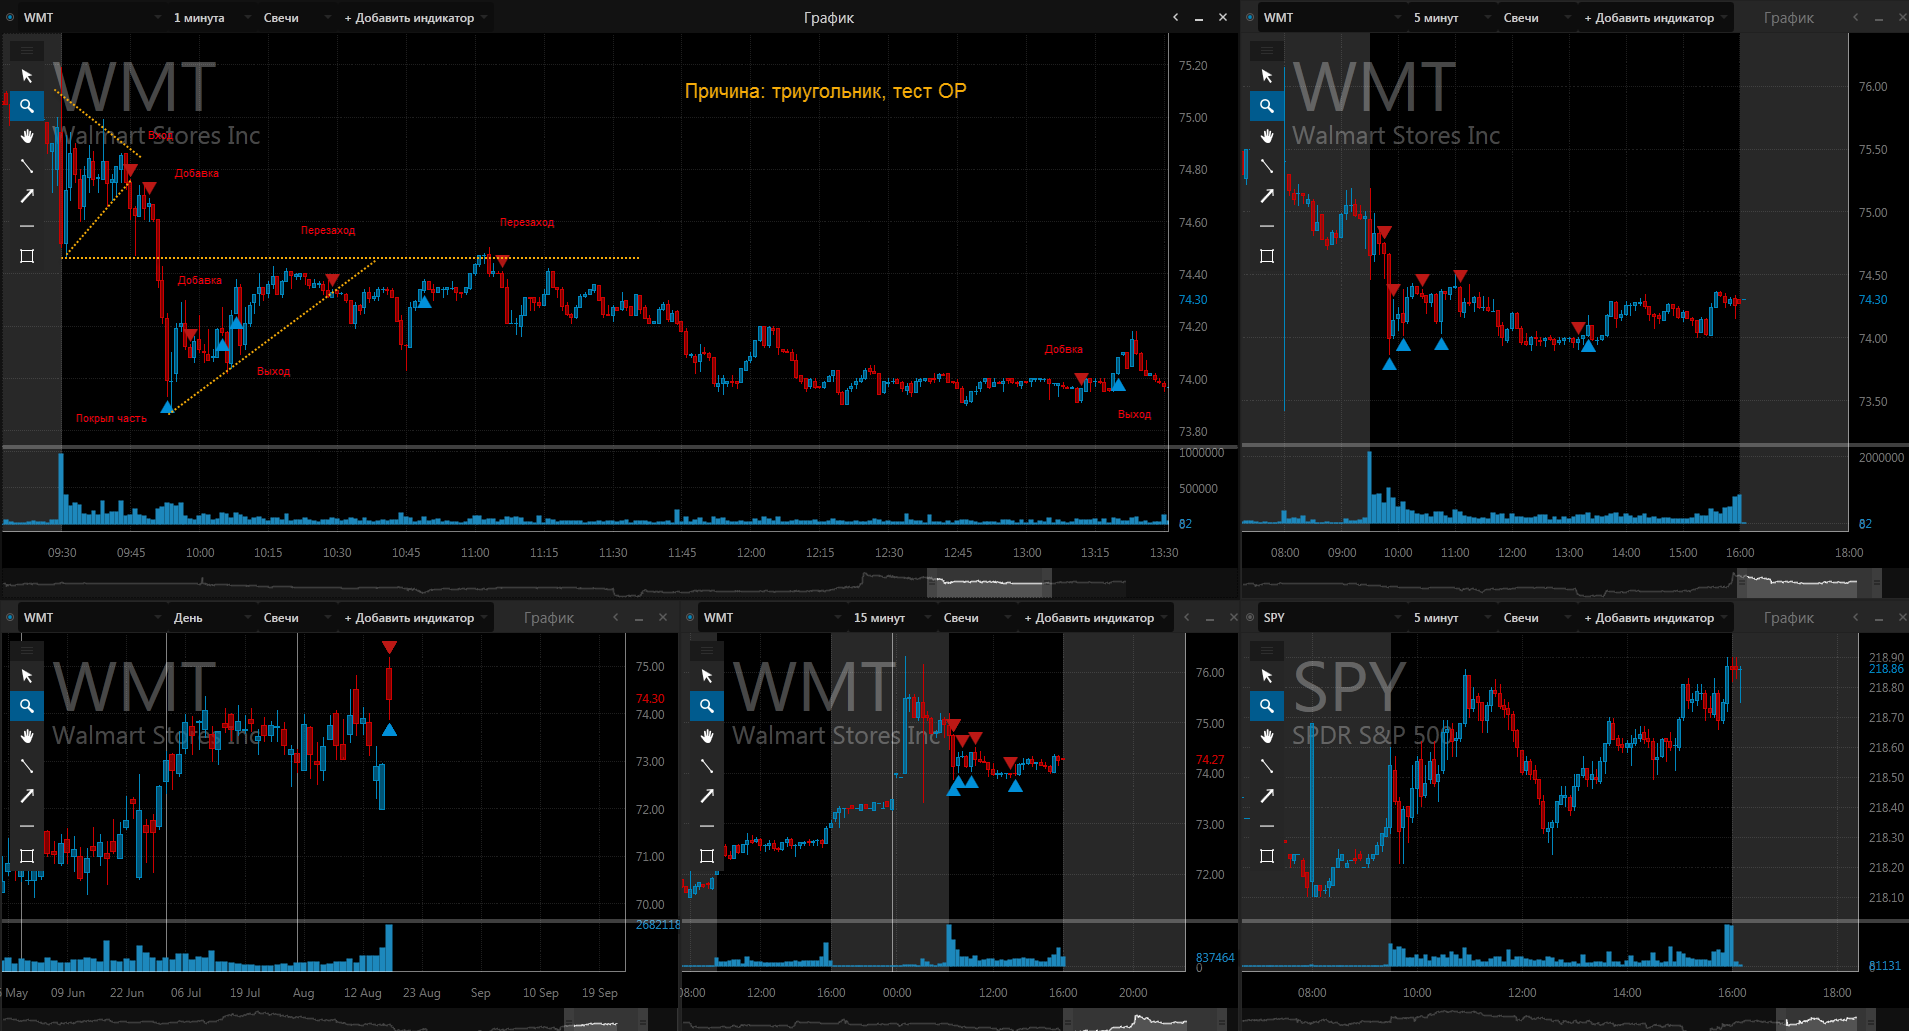Open the Свечи dropdown in the SPY panel
This screenshot has width=1909, height=1031.
click(1536, 617)
